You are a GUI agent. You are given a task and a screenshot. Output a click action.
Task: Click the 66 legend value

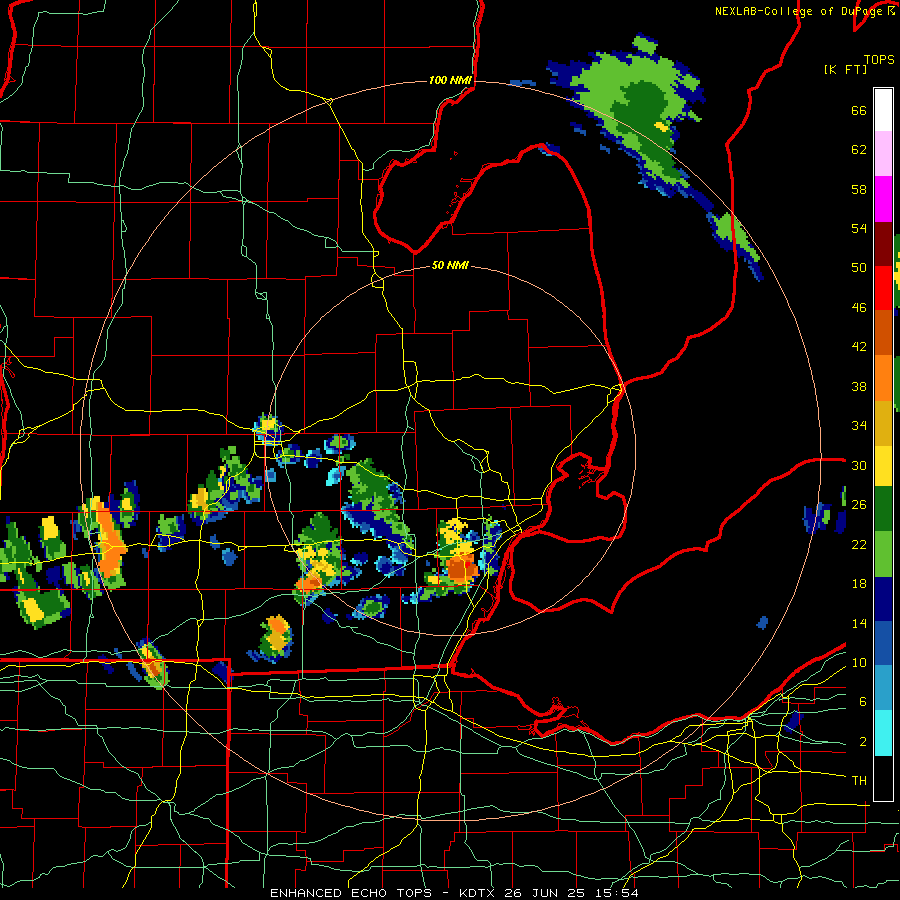click(859, 111)
